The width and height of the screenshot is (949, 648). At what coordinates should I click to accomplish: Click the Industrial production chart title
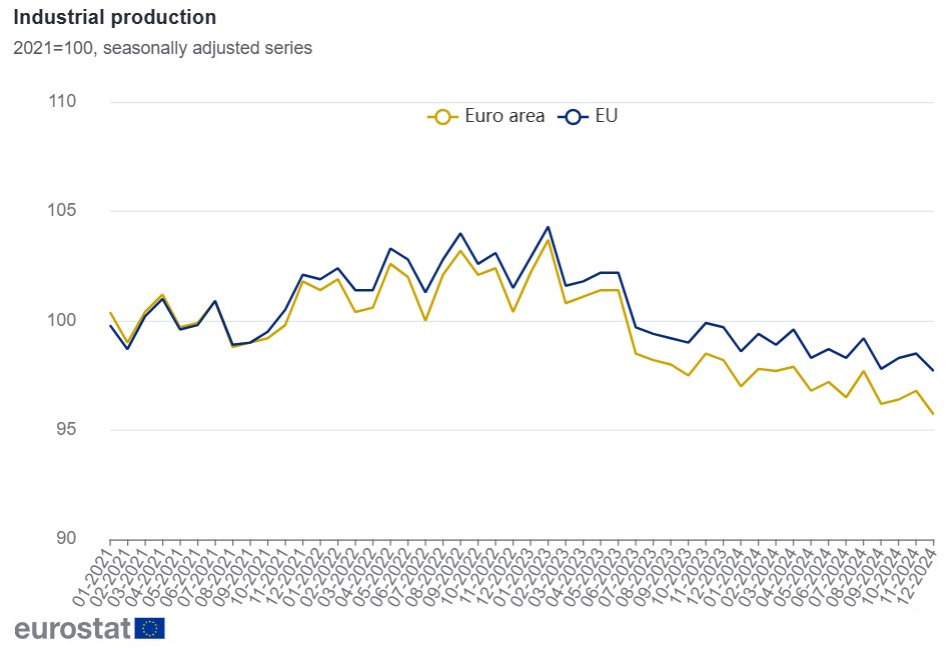click(115, 18)
